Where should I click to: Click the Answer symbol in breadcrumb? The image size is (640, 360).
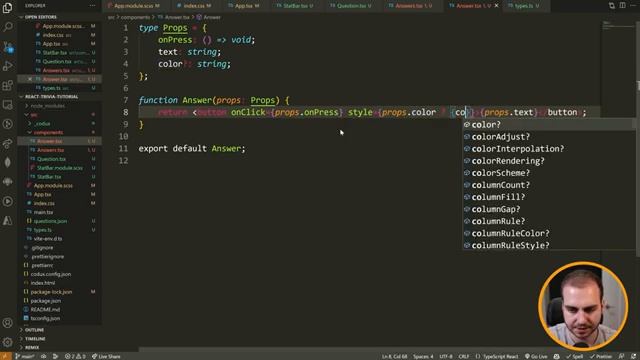(x=209, y=17)
